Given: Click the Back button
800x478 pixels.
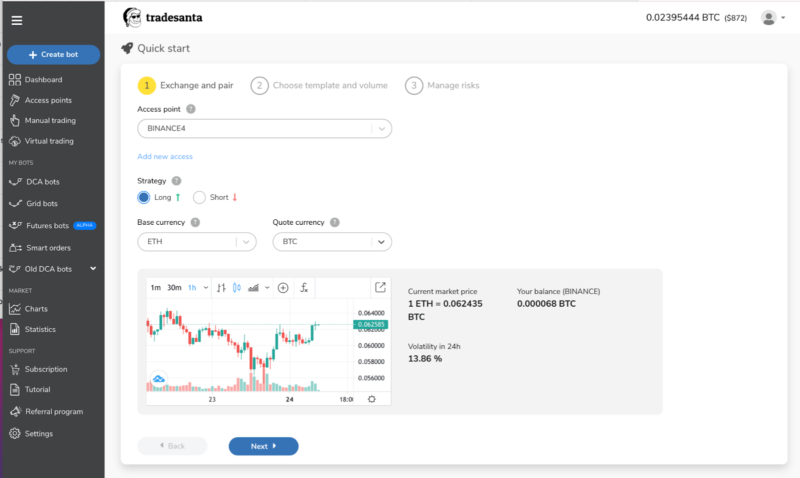Looking at the screenshot, I should click(x=172, y=446).
